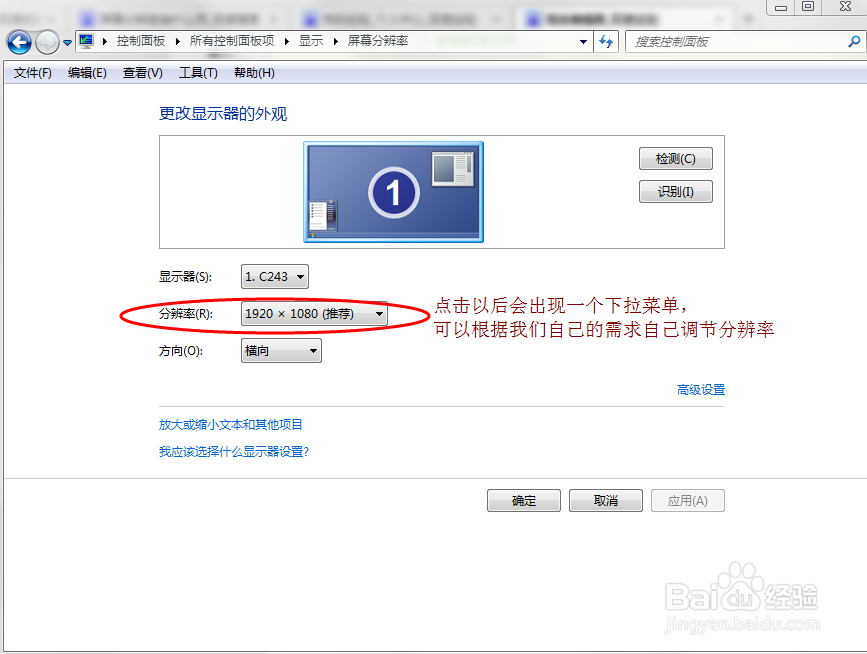
Task: Click the Control Panel icon in address bar
Action: coord(86,41)
